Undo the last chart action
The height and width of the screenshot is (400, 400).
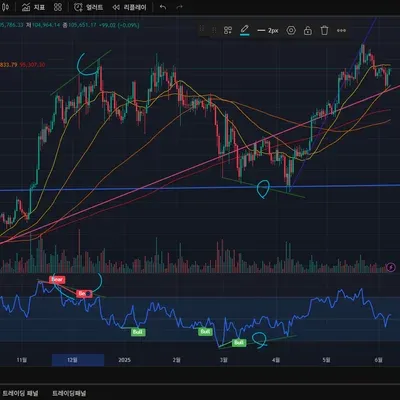(163, 7)
